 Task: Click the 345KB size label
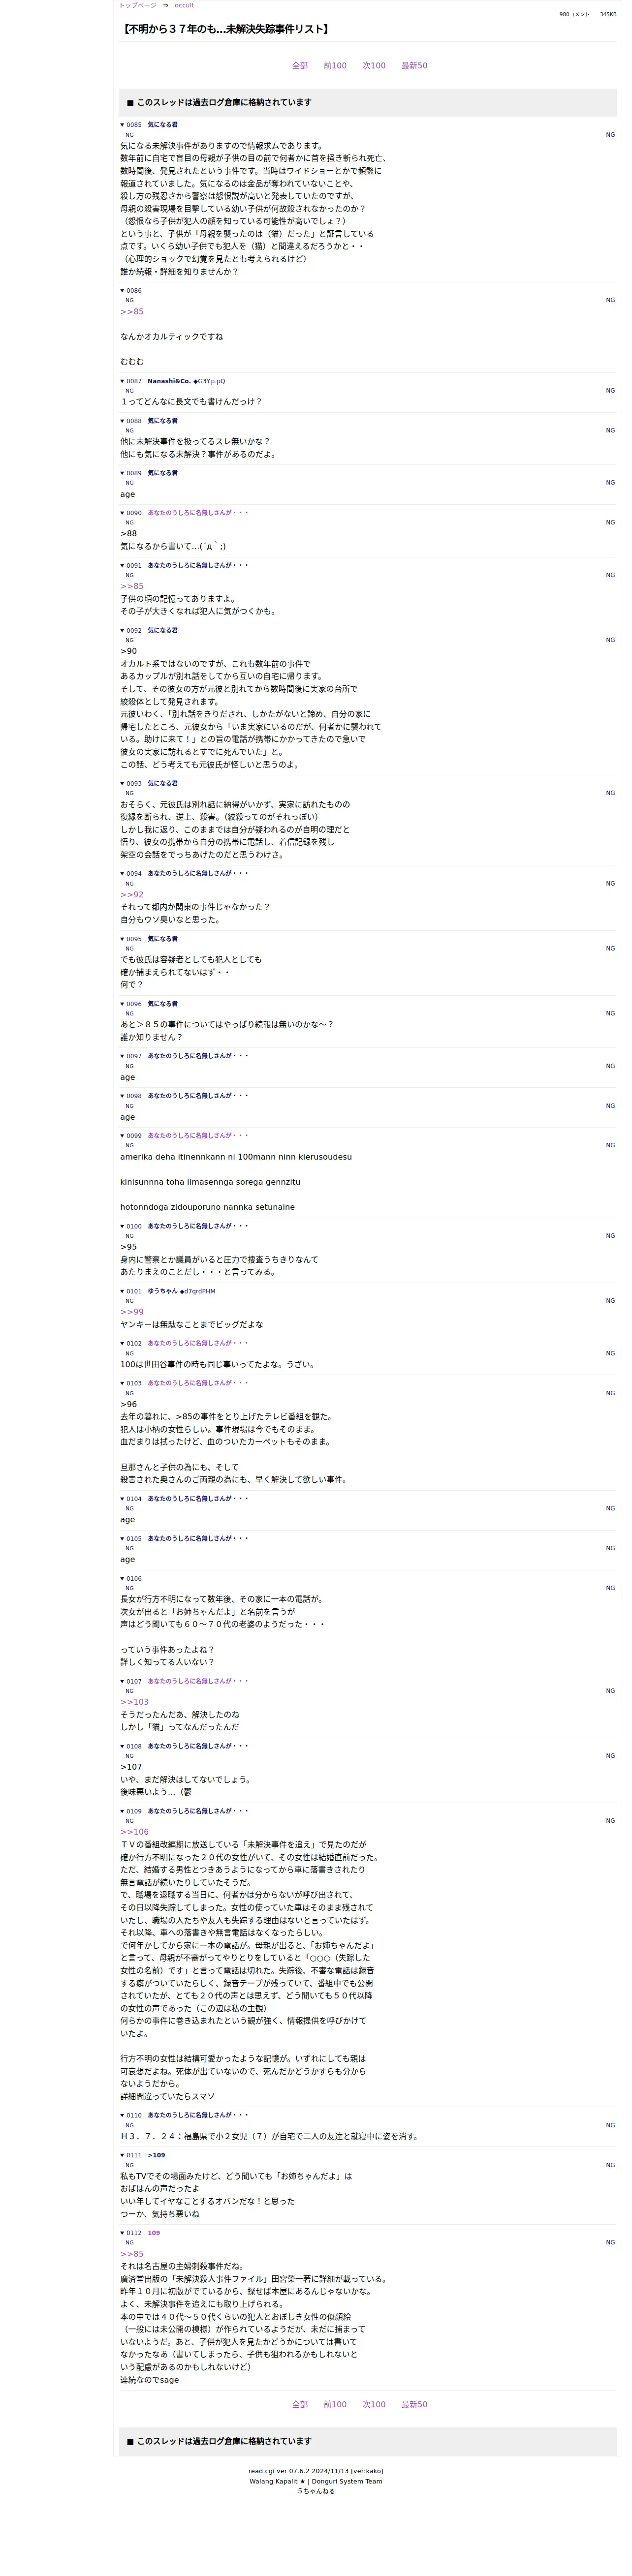tap(608, 15)
